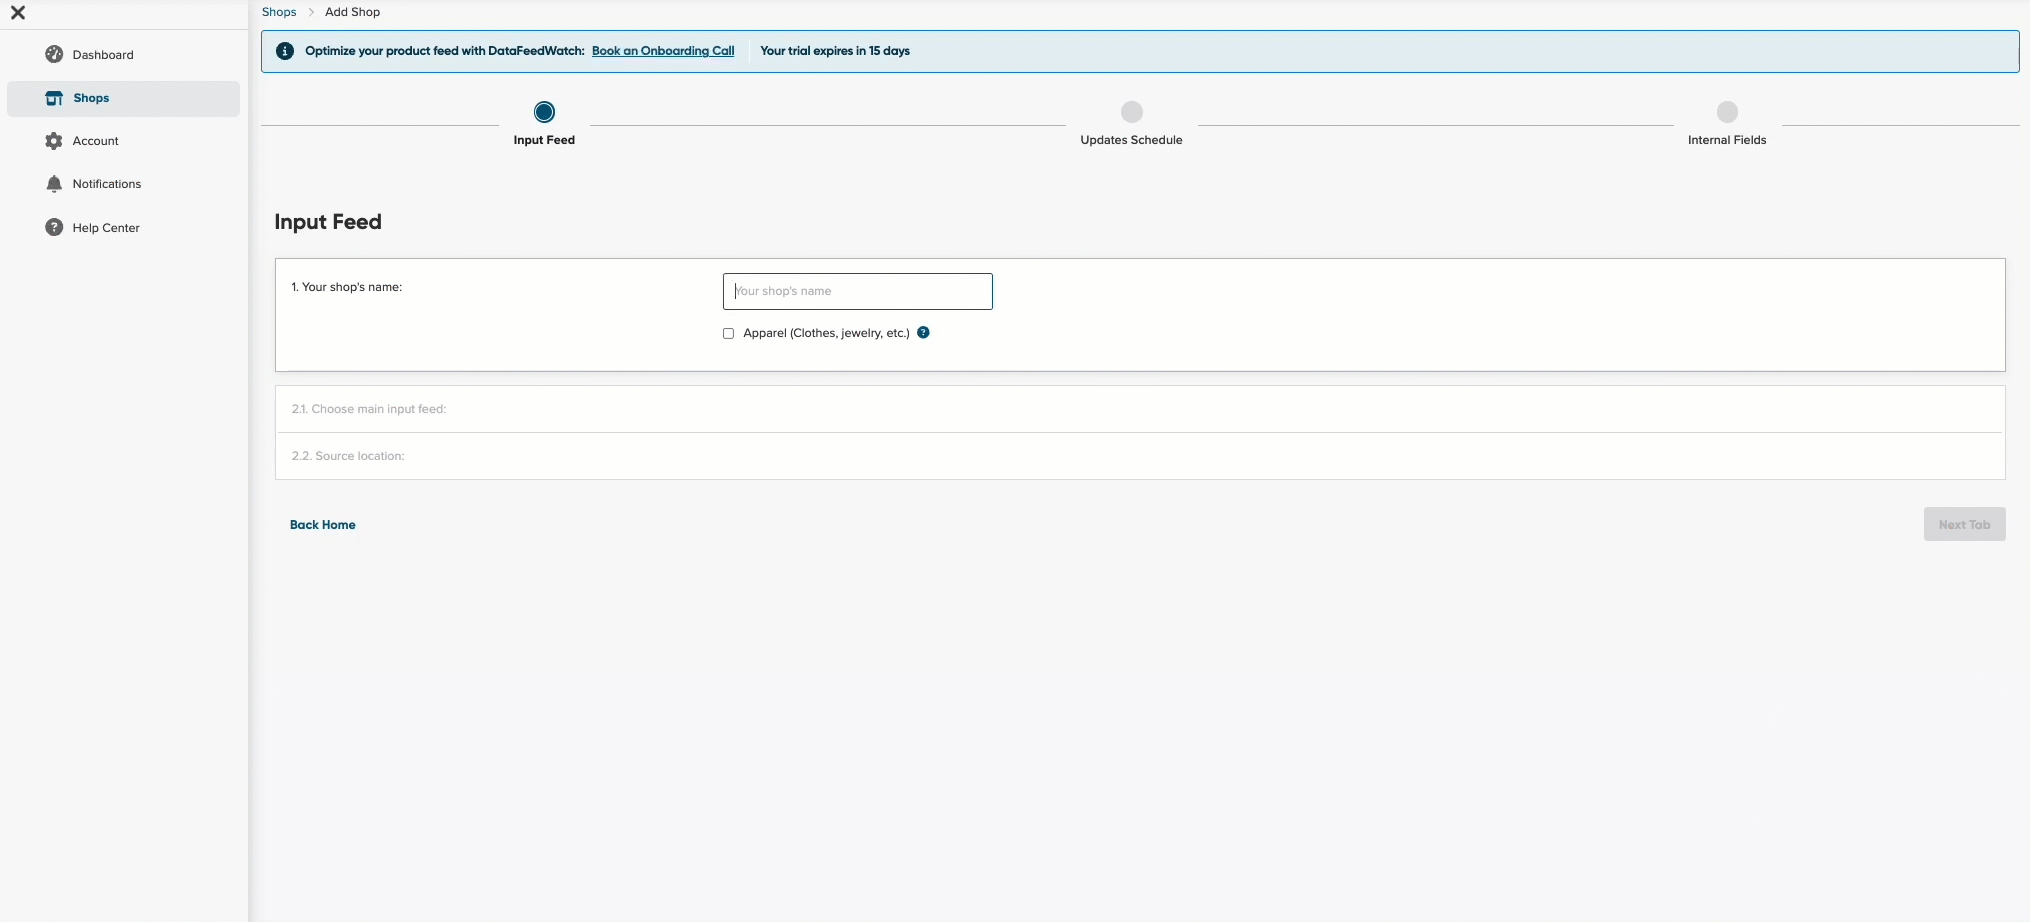Image resolution: width=2030 pixels, height=922 pixels.
Task: Follow the Book an Onboarding Call link
Action: pyautogui.click(x=663, y=51)
